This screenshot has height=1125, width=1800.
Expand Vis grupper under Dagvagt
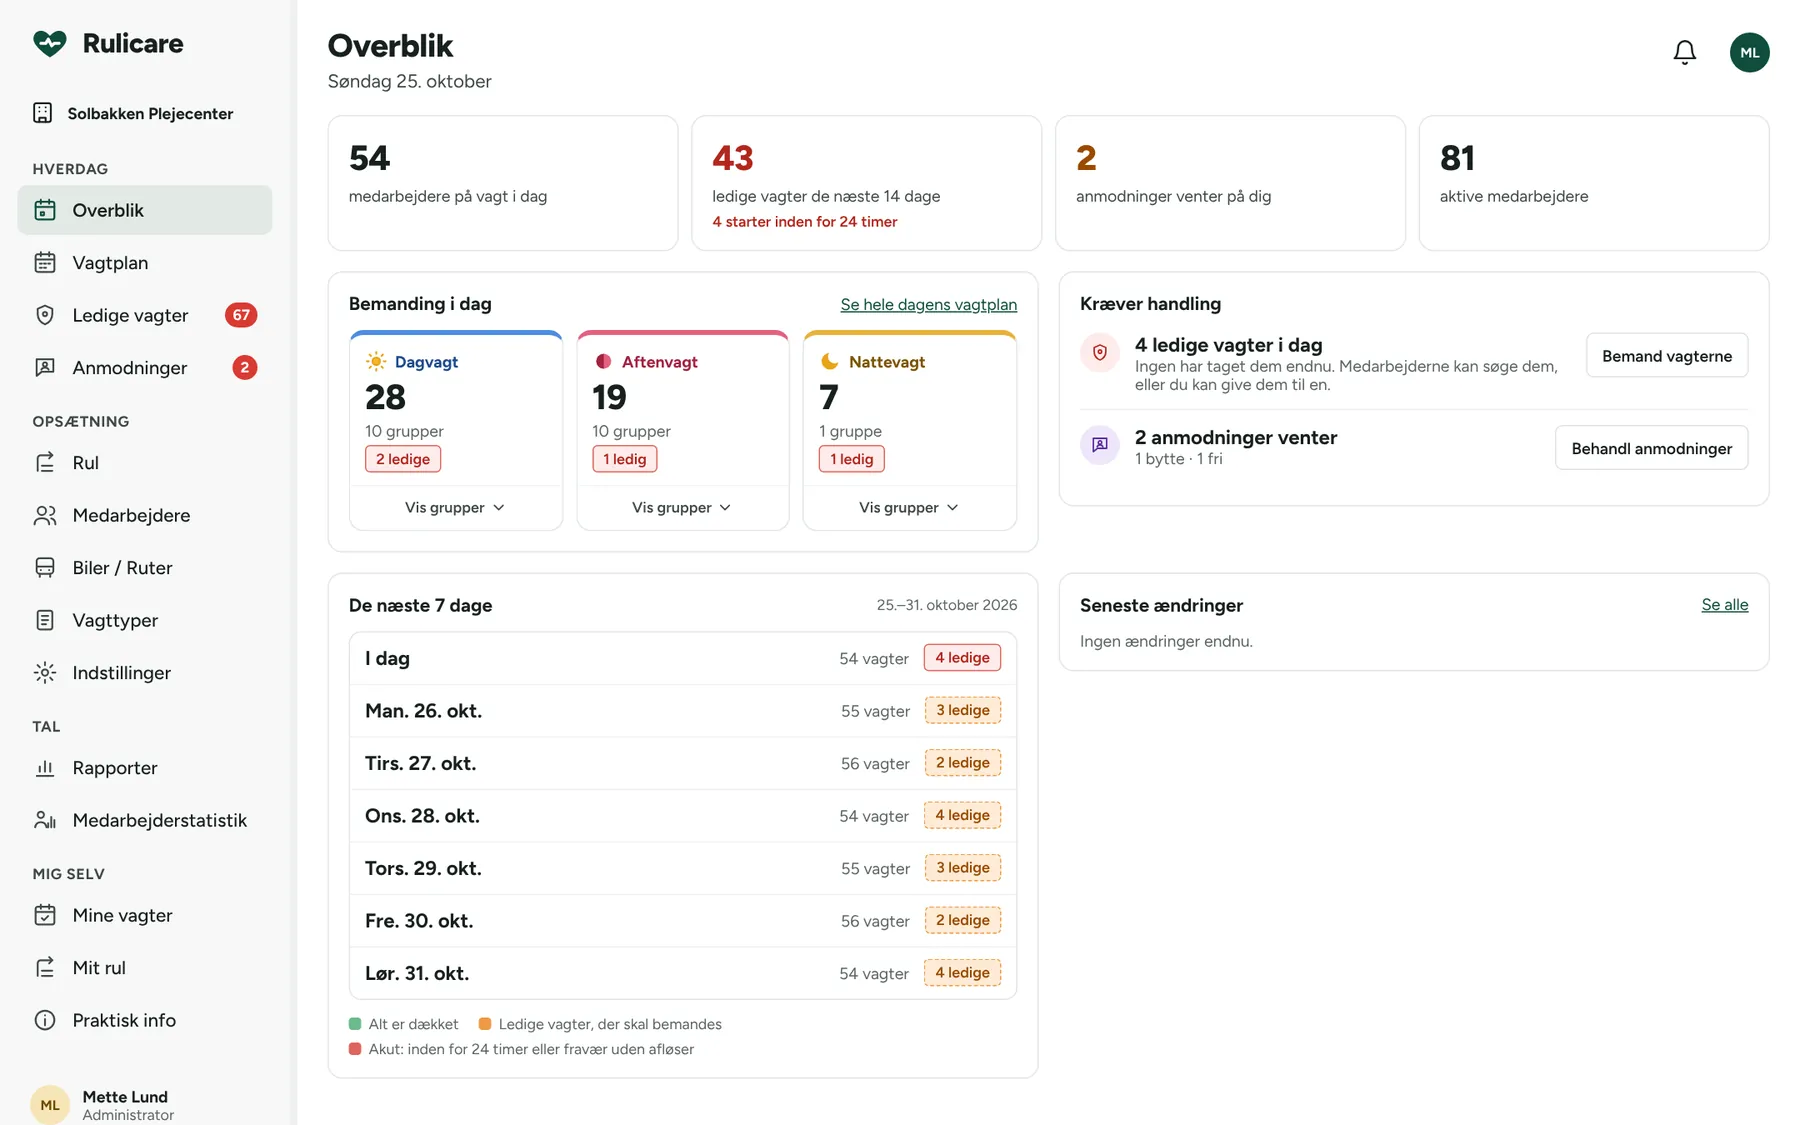coord(455,507)
